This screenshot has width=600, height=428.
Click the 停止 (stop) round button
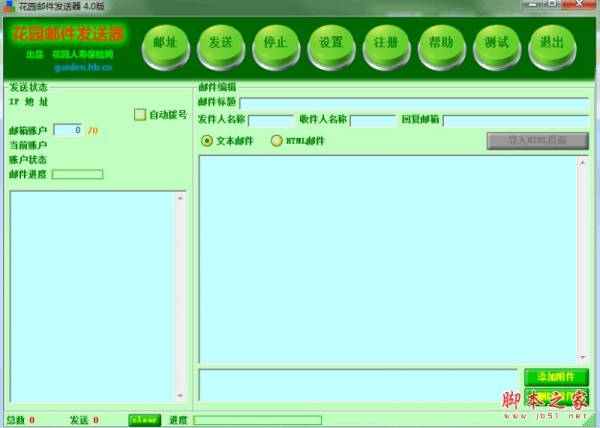[x=276, y=43]
